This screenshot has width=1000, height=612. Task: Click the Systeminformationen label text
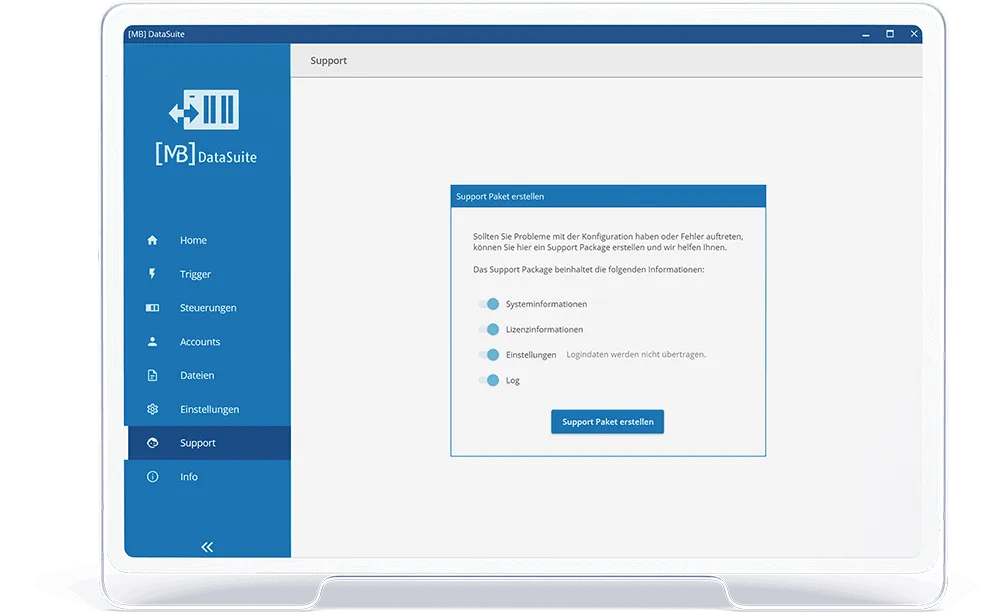(547, 304)
